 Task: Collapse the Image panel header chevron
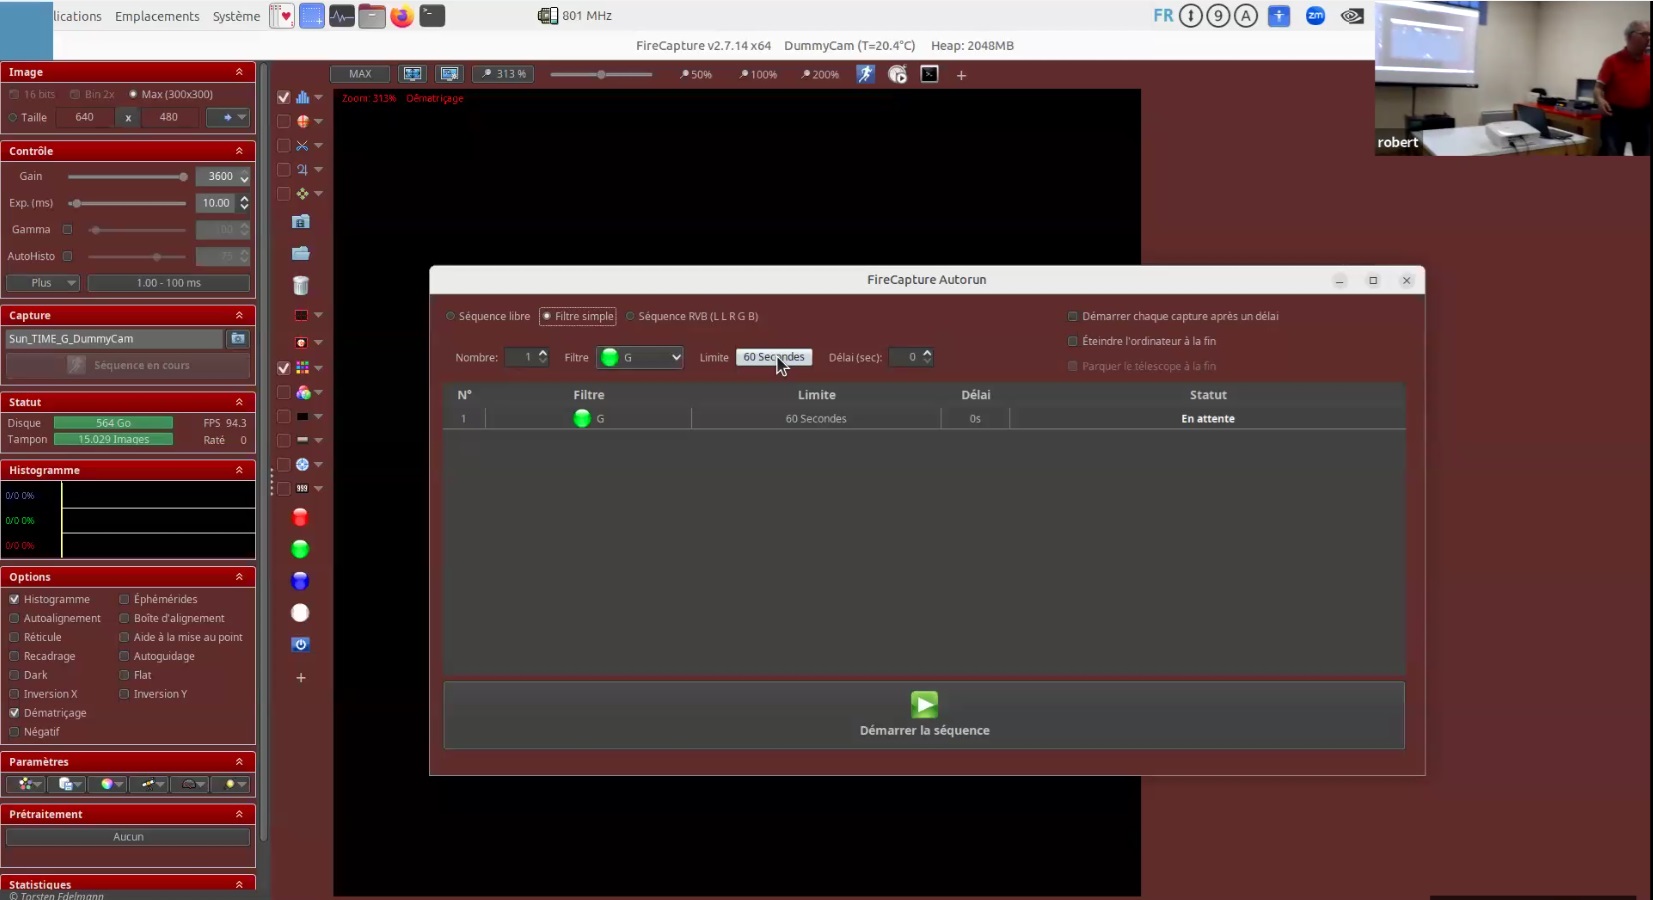point(239,72)
